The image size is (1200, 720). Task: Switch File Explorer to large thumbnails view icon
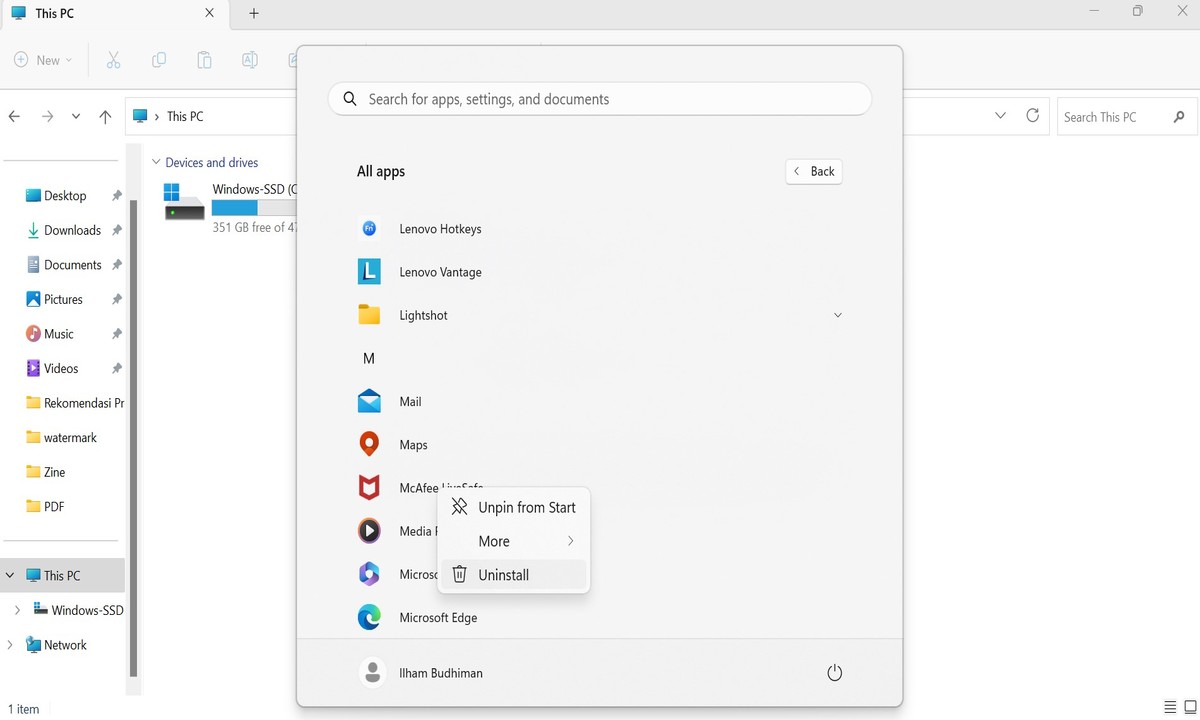[x=1190, y=708]
